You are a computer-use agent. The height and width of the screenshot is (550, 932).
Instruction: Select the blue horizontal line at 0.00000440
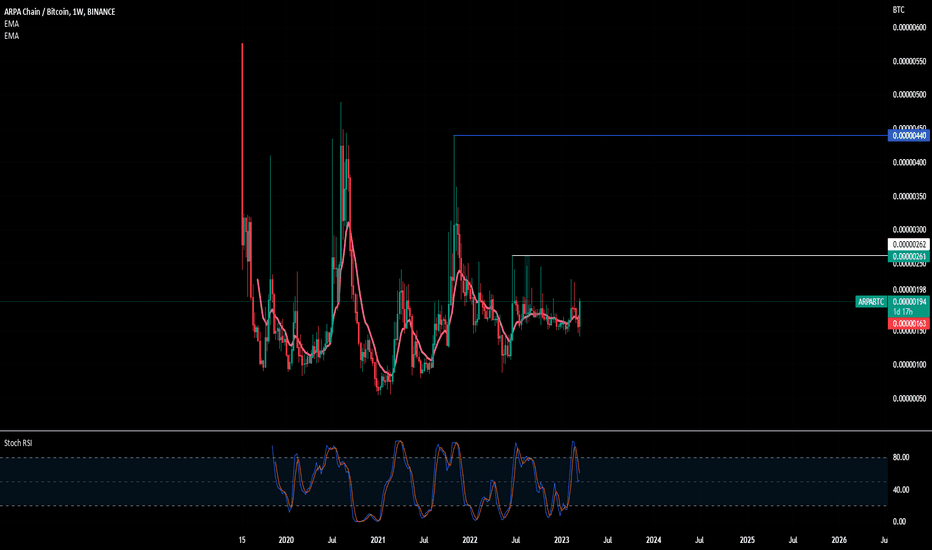tap(670, 136)
